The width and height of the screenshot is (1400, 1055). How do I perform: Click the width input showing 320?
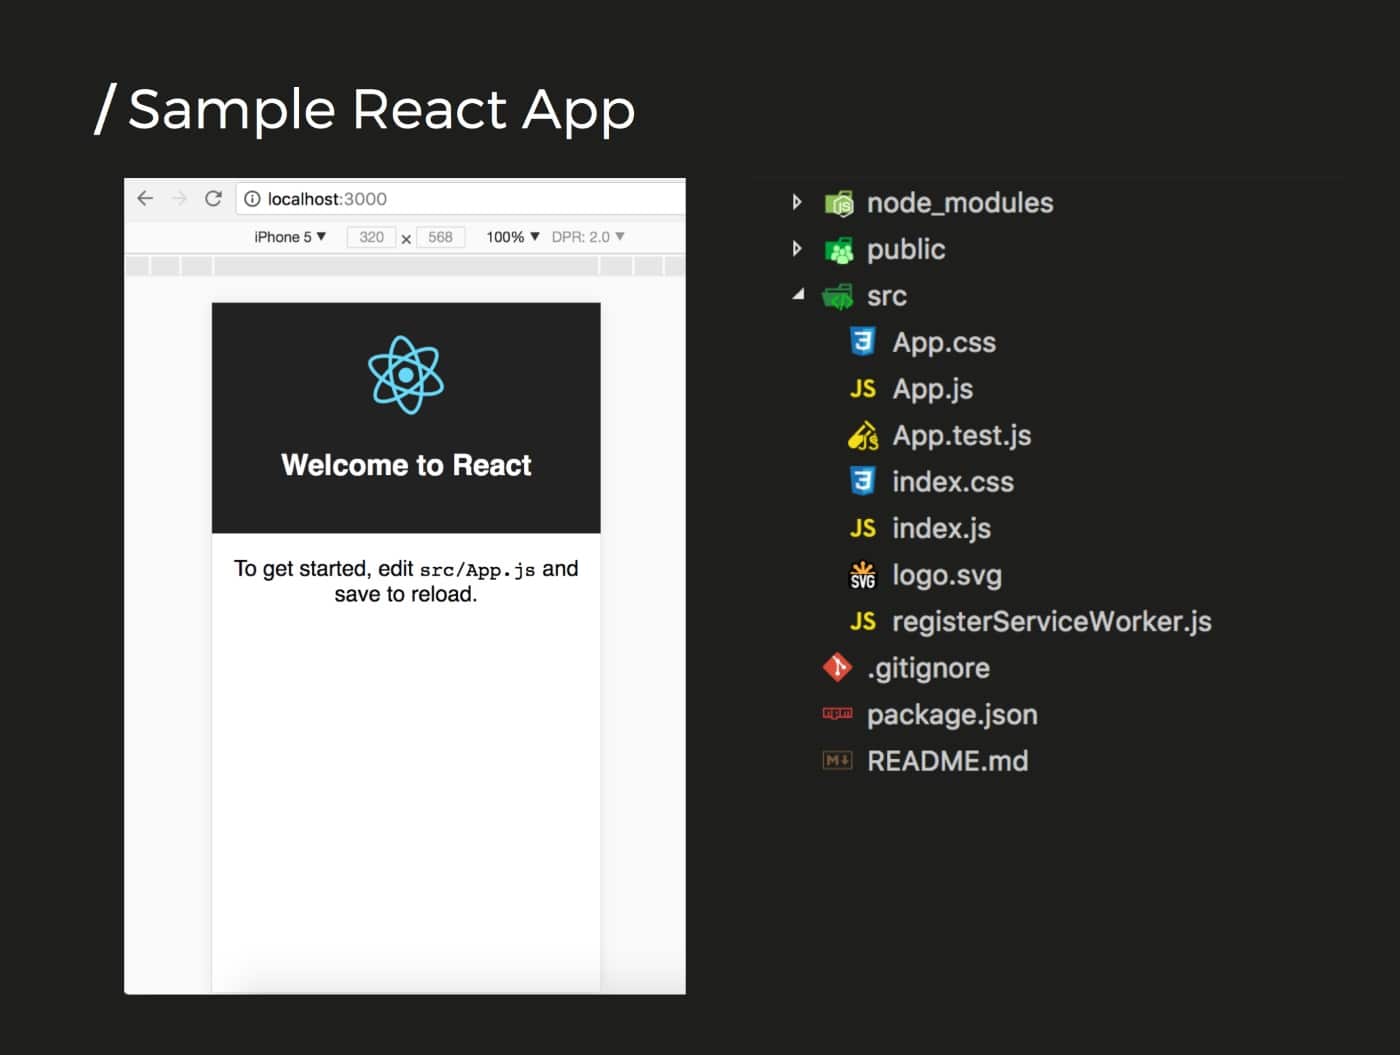point(371,237)
